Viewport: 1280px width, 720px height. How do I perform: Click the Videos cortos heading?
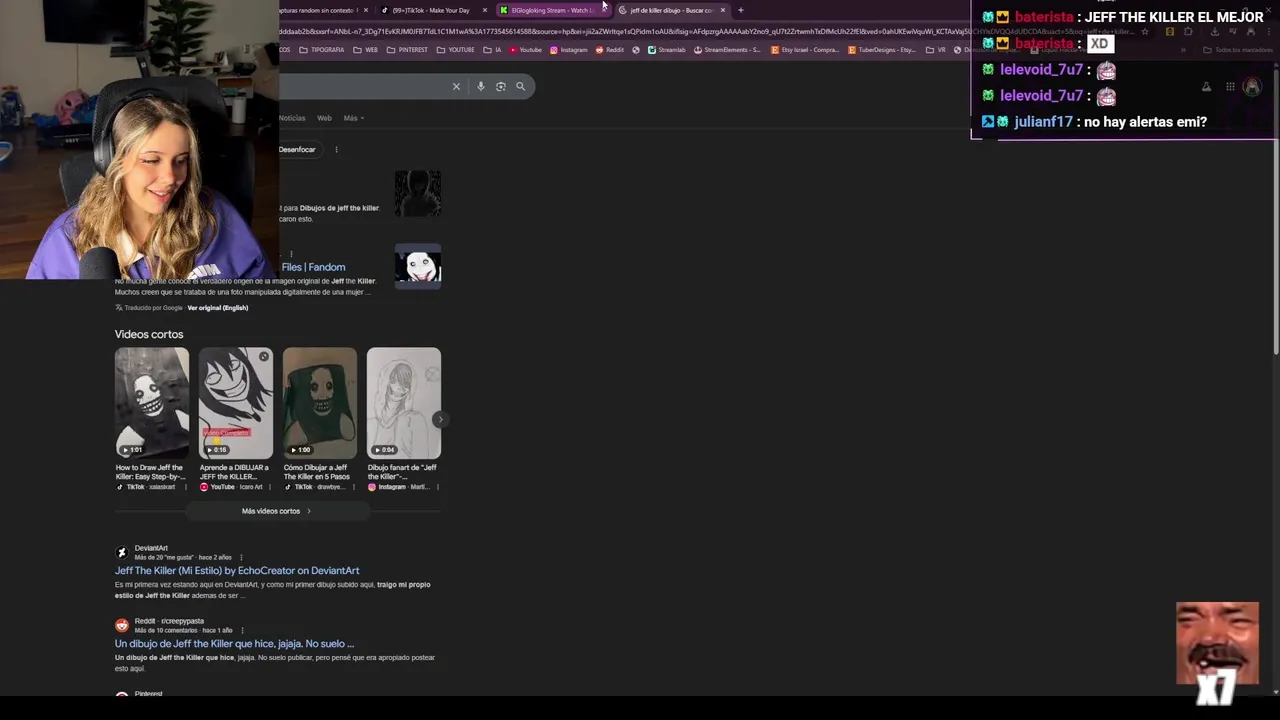pyautogui.click(x=149, y=334)
